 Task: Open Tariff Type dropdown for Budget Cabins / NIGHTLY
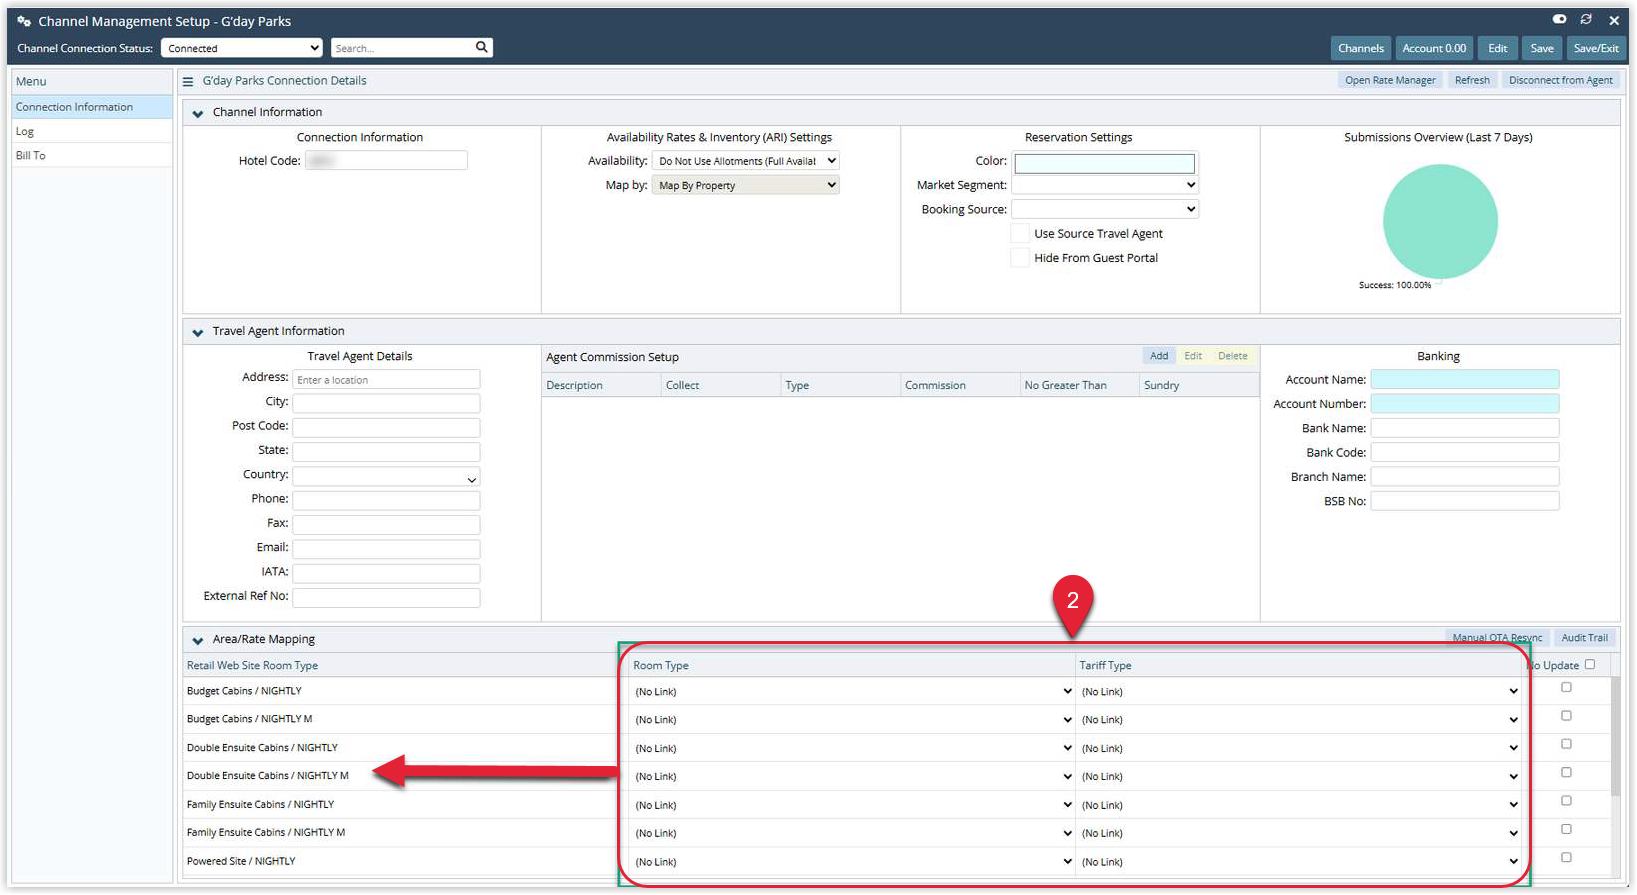click(x=1298, y=692)
